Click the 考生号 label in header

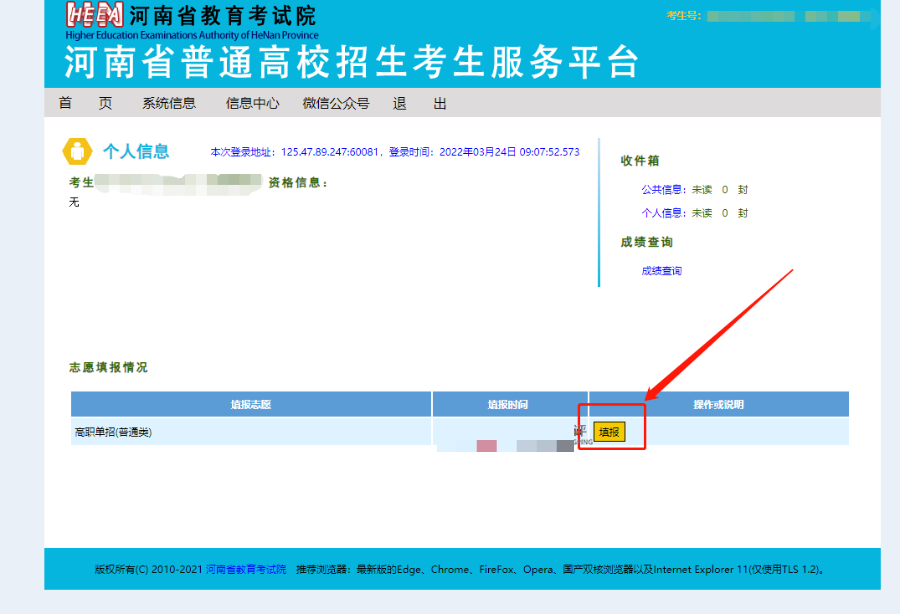683,16
